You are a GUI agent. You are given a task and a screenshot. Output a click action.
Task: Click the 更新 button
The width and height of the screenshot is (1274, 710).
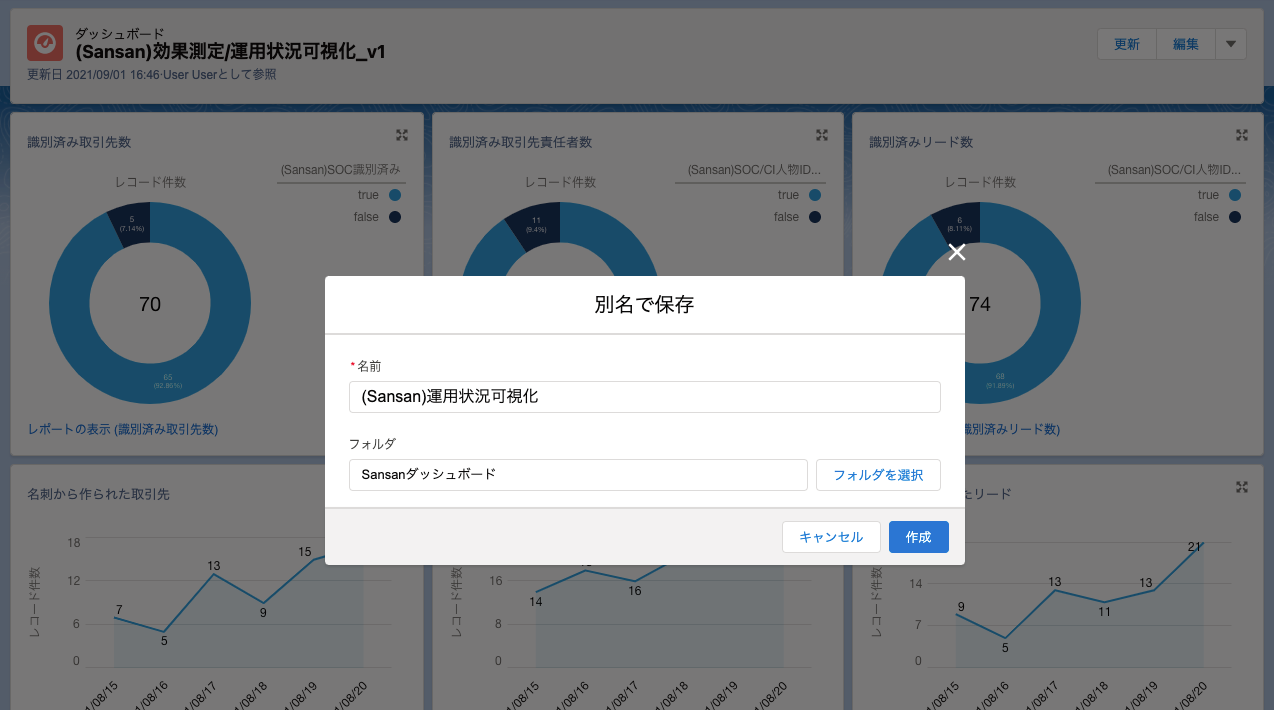1126,44
